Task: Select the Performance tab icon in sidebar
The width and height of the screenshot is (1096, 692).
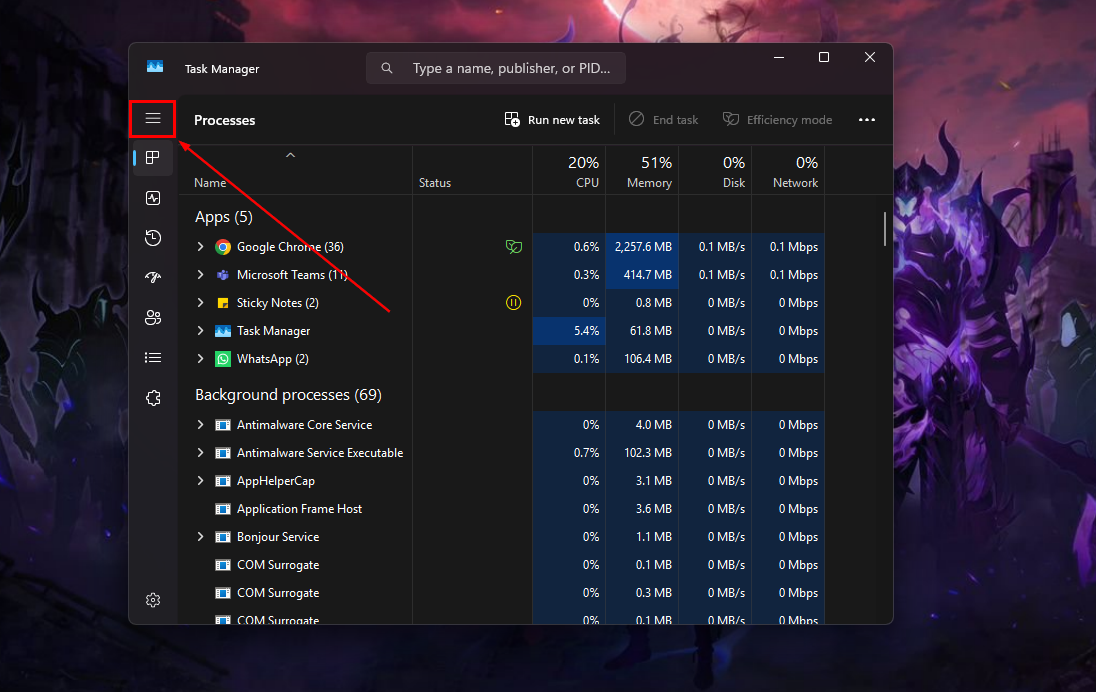Action: click(152, 198)
